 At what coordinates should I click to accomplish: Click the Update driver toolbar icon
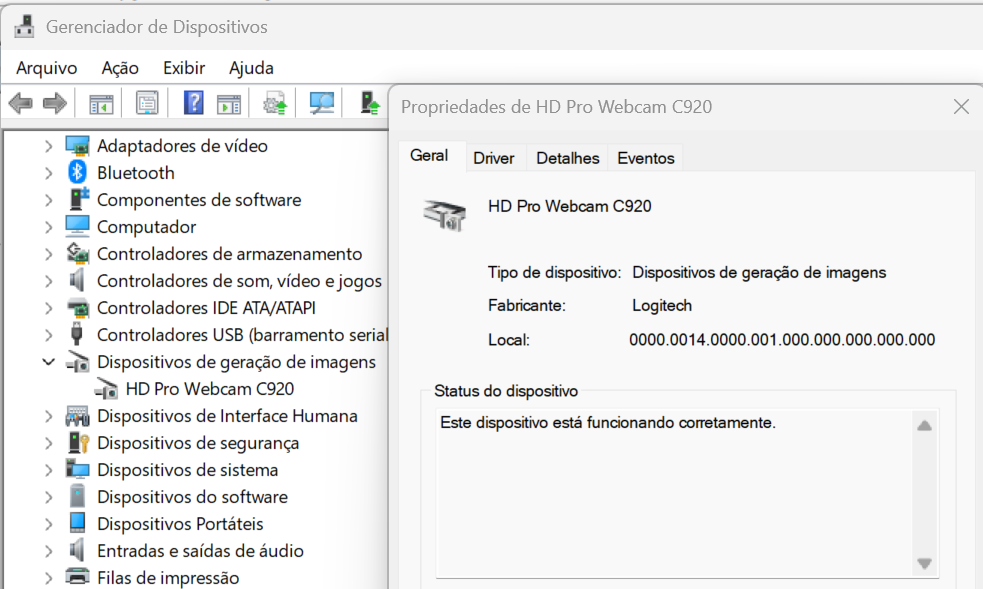(275, 103)
